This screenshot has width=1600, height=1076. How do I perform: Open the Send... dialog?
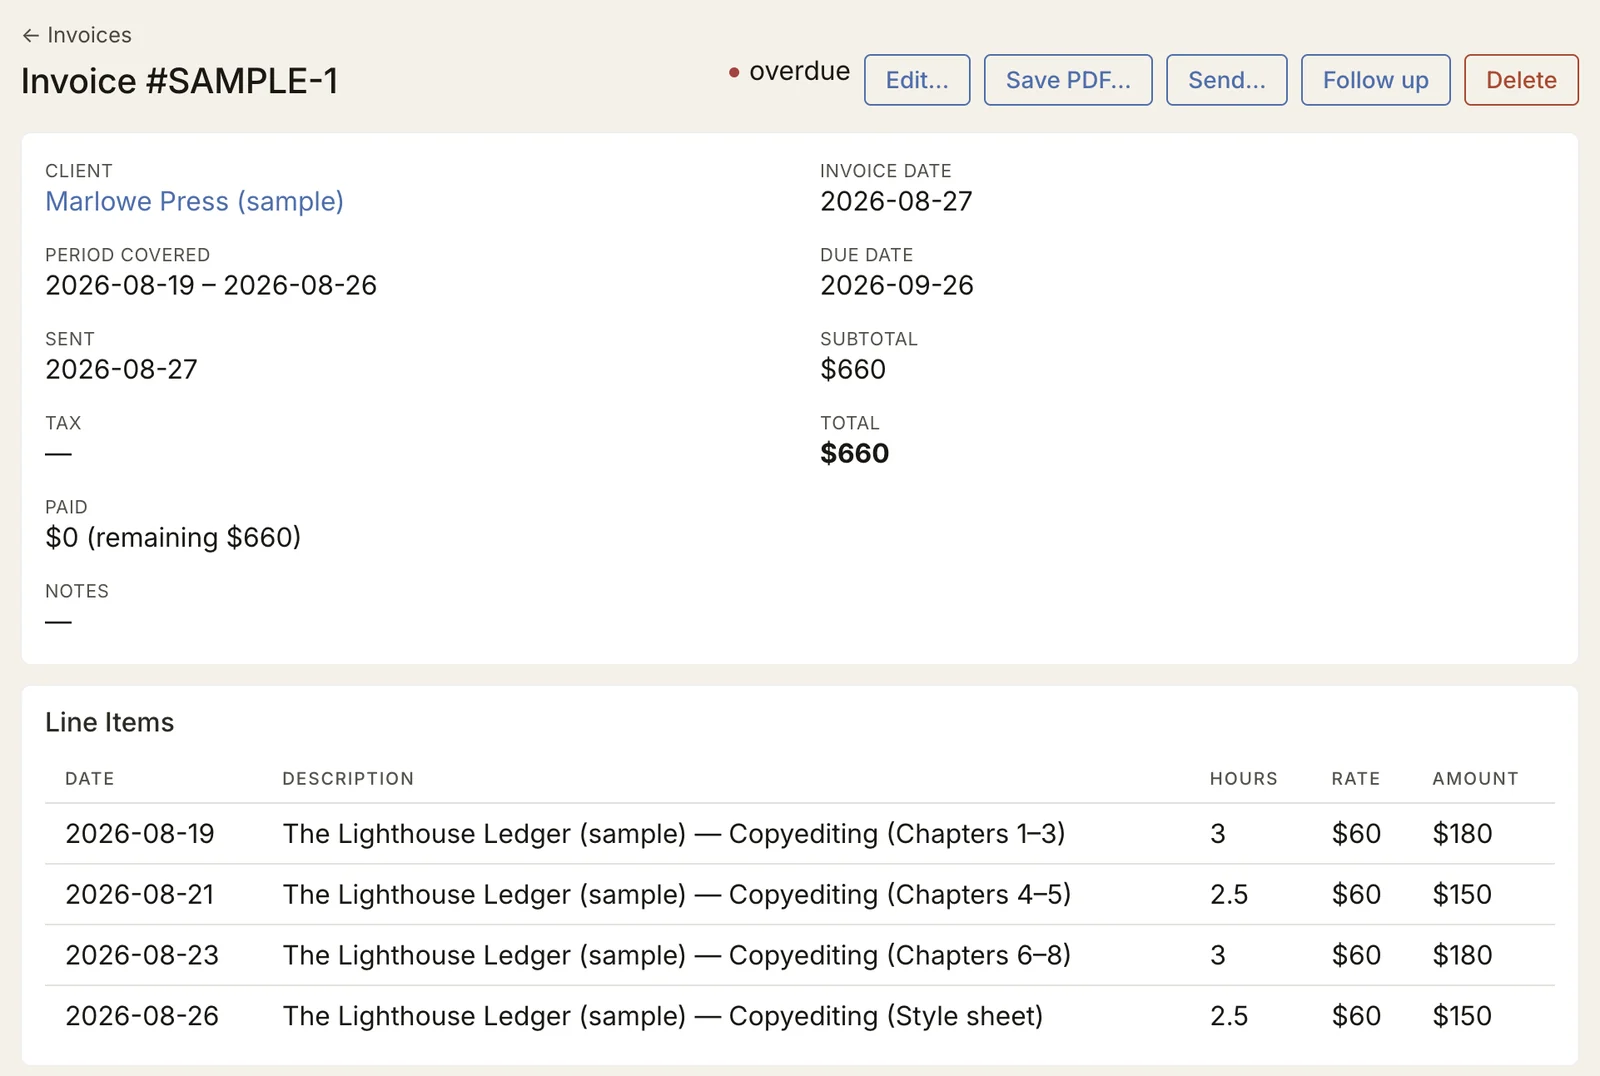tap(1226, 80)
